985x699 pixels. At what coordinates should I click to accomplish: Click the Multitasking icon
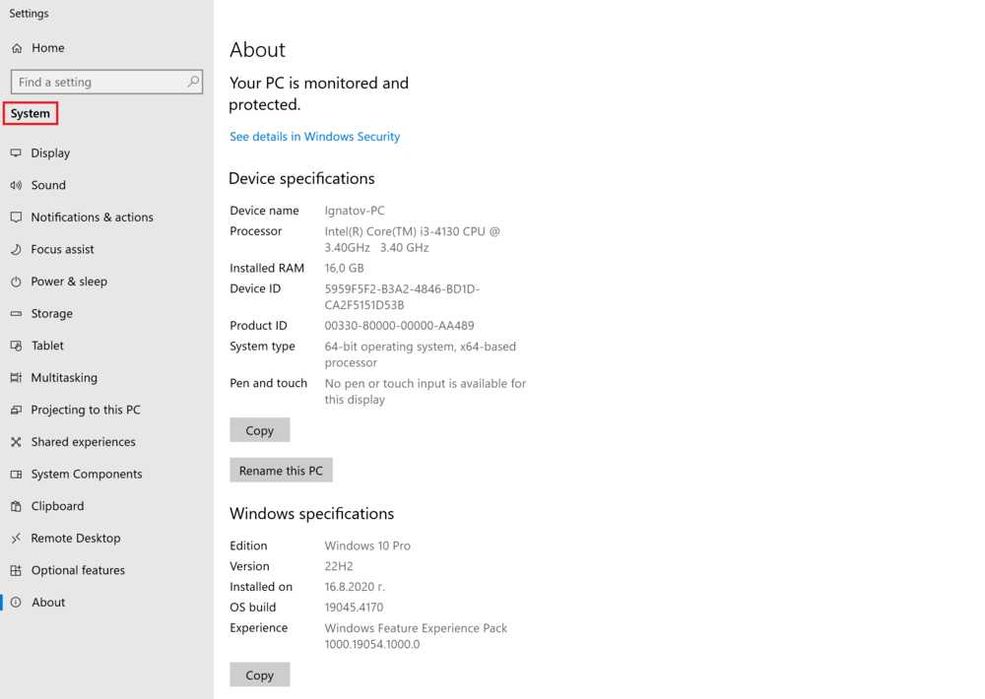point(16,377)
